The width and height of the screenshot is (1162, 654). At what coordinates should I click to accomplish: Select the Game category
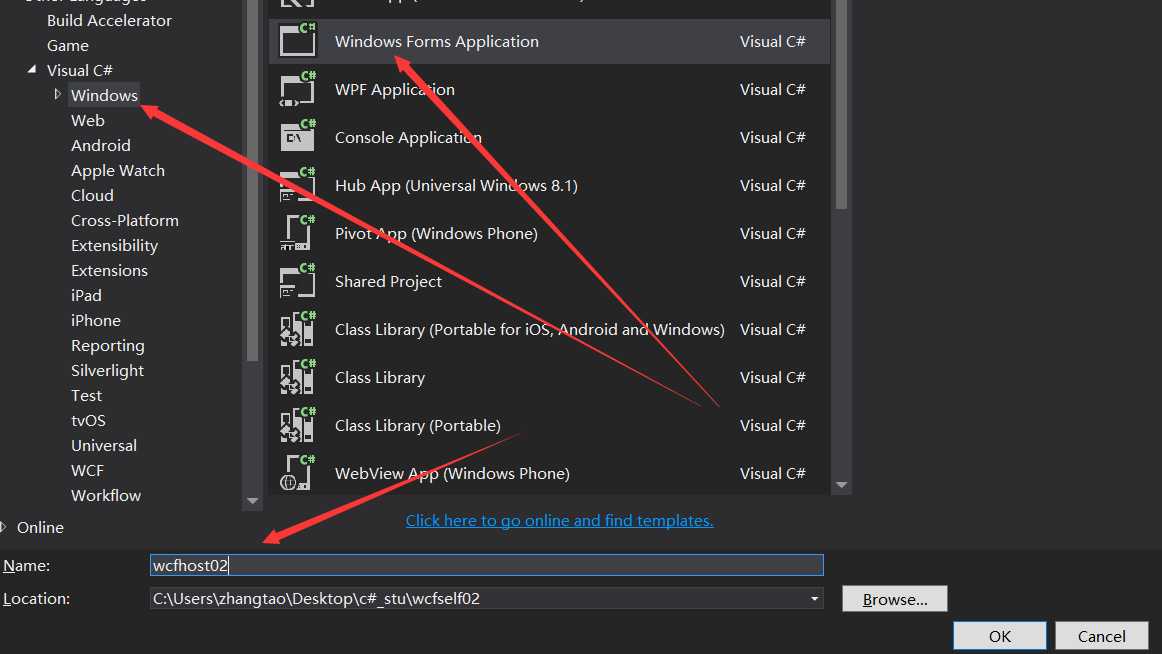(x=67, y=46)
